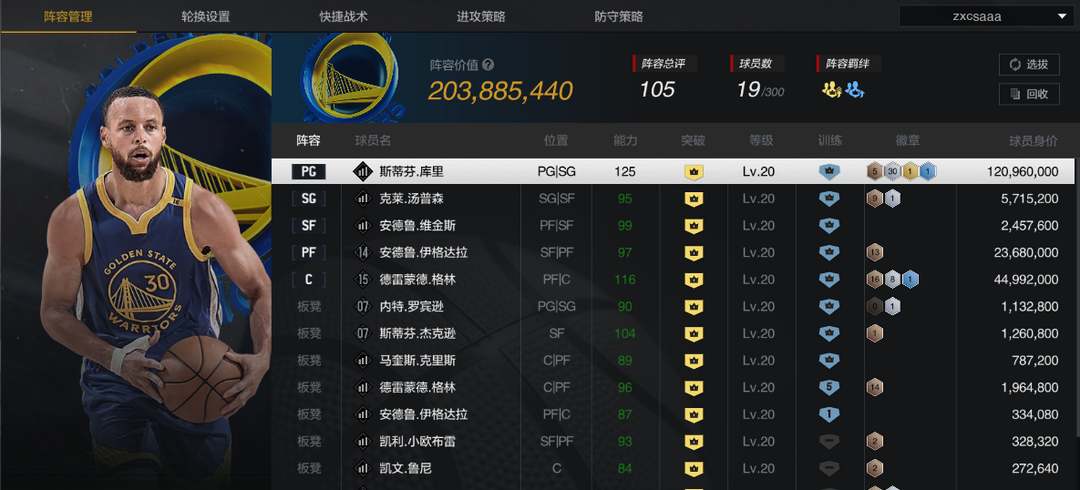This screenshot has width=1080, height=490.
Task: Click the grey 训练 icon in 凯利.小欧布雷's row
Action: 829,442
